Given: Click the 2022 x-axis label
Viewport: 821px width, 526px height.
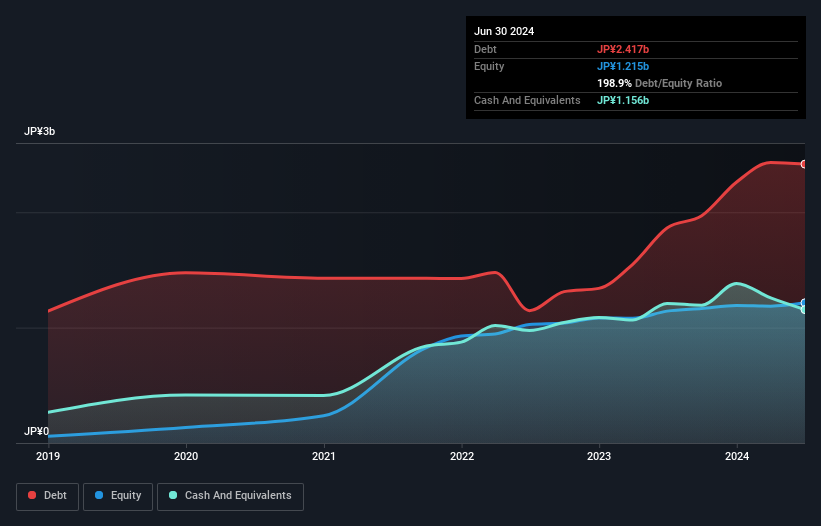Looking at the screenshot, I should 462,456.
